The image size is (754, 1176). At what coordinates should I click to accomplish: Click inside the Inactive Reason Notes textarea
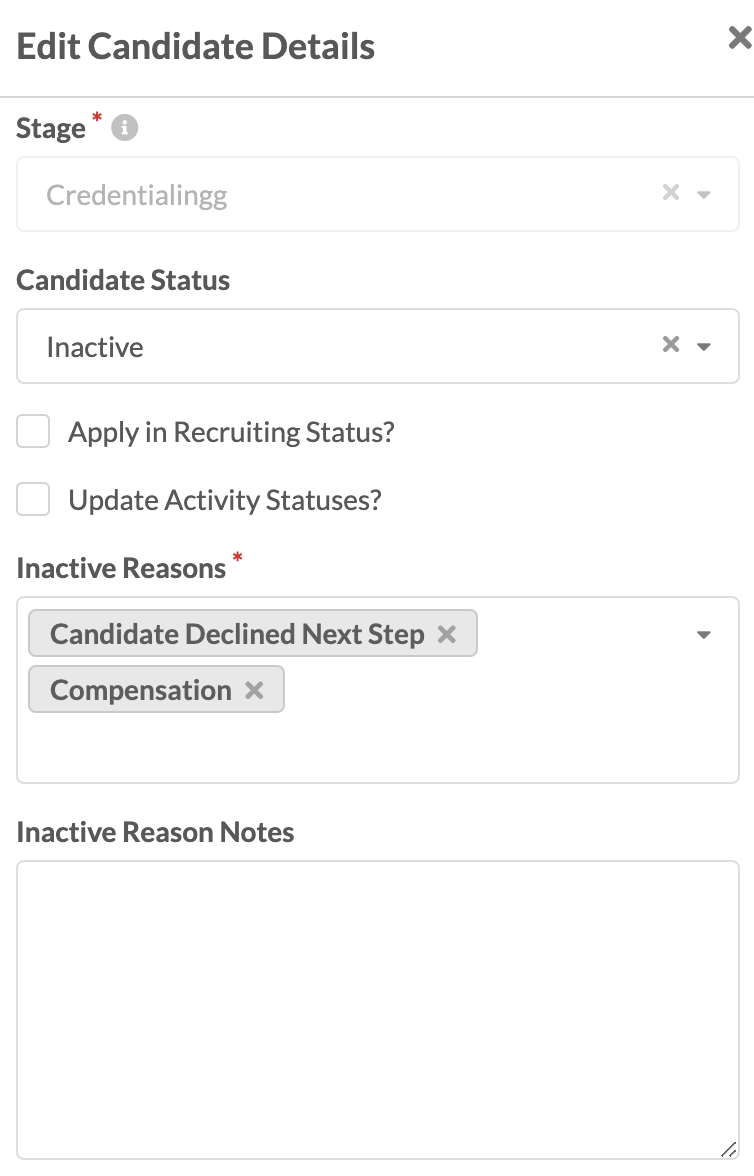point(377,1010)
